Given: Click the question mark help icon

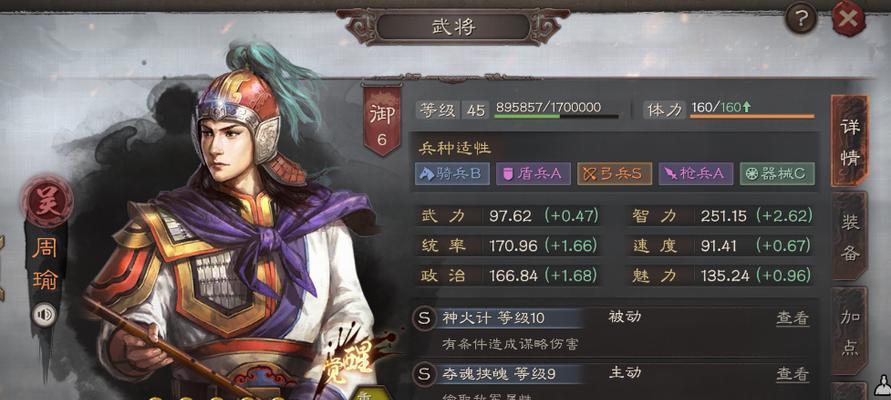Looking at the screenshot, I should [801, 19].
